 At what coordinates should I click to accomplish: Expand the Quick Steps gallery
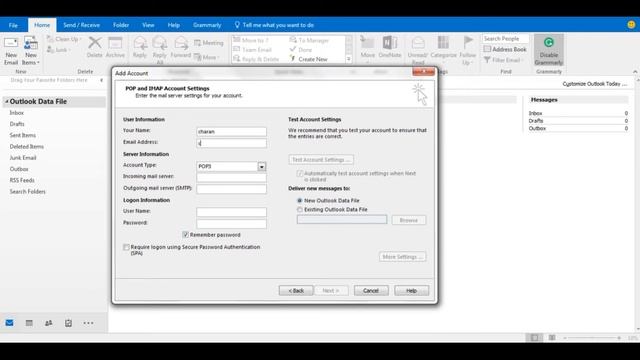tap(349, 59)
